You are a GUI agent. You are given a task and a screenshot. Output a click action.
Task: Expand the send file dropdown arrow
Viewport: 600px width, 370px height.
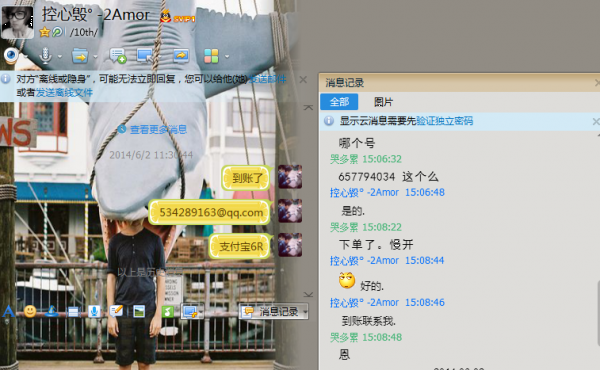95,57
